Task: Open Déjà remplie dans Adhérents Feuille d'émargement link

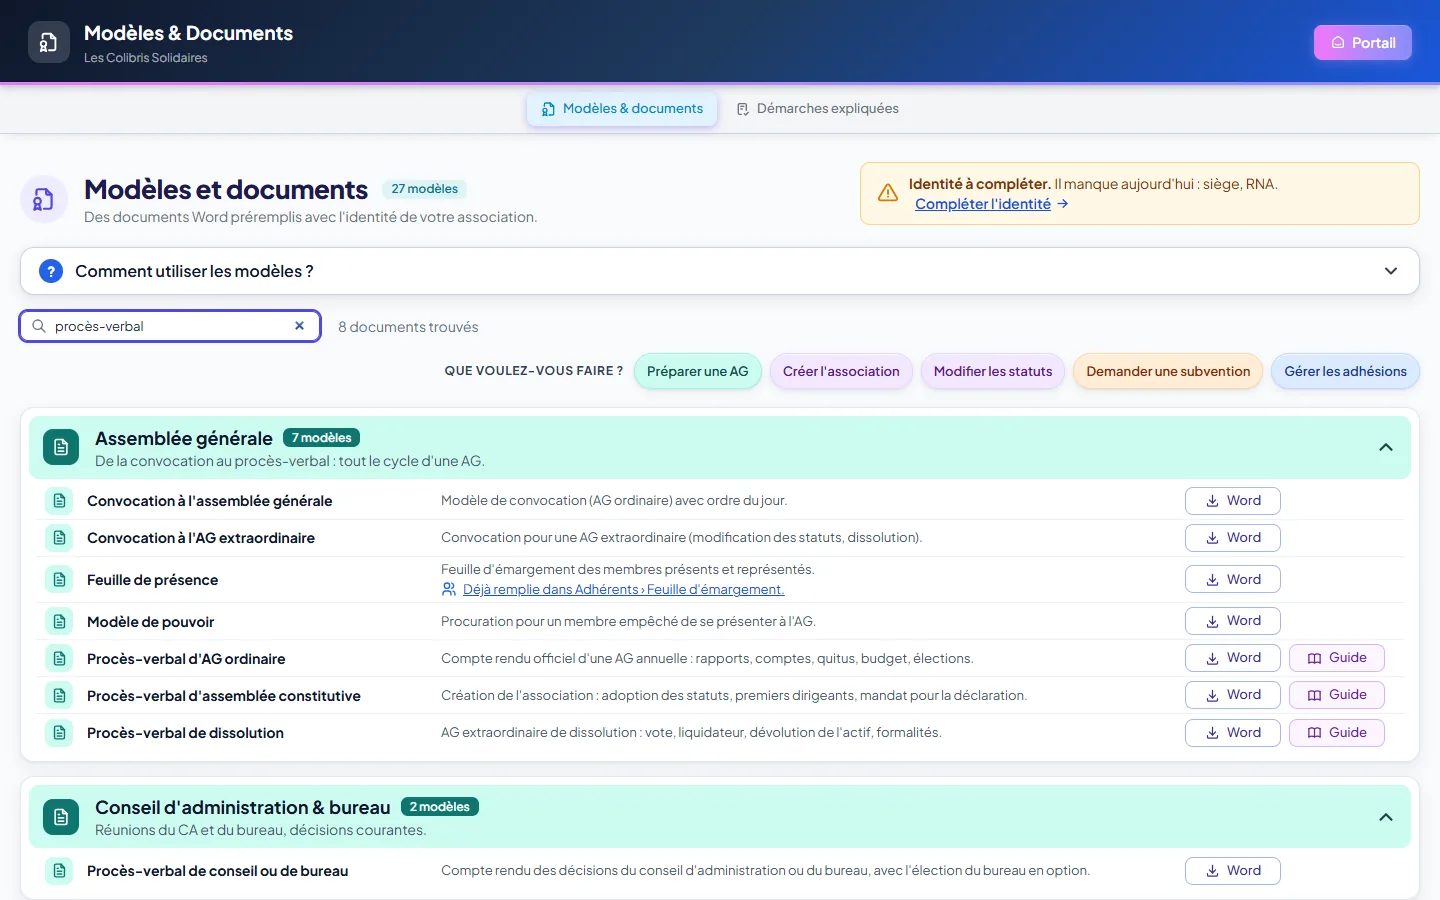Action: (623, 590)
